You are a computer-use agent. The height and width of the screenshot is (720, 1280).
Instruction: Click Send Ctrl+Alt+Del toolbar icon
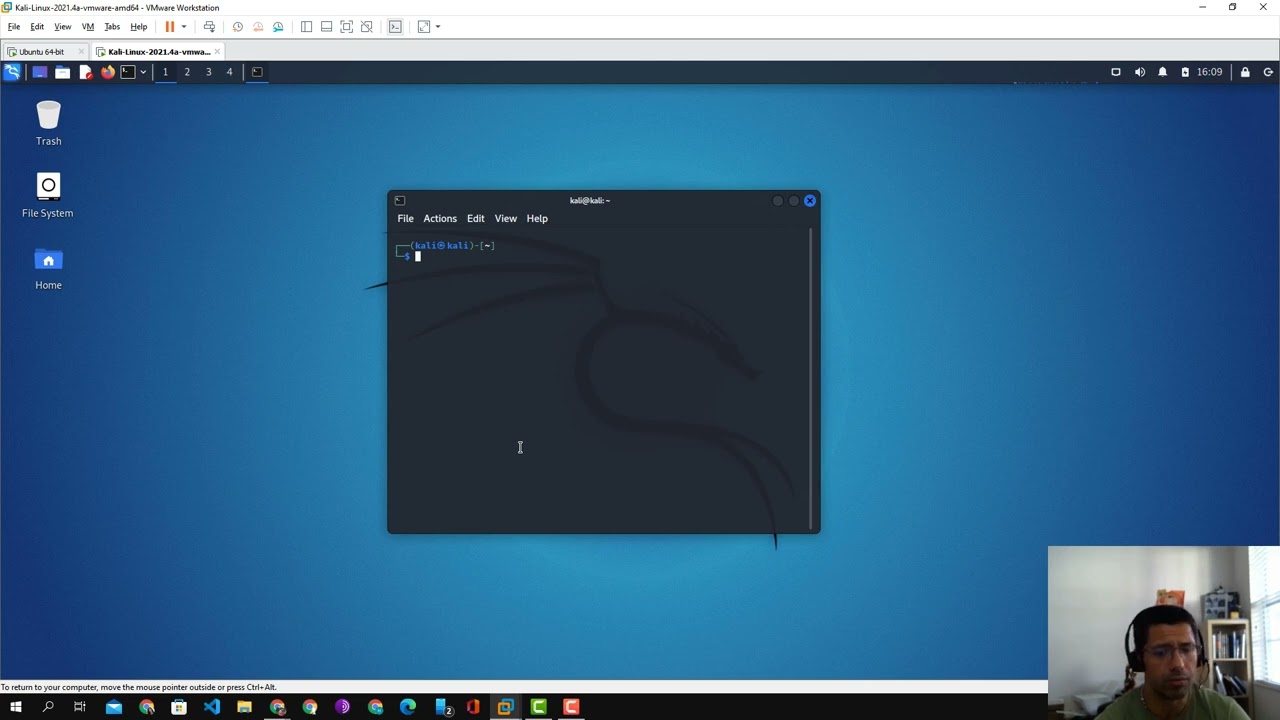209,27
